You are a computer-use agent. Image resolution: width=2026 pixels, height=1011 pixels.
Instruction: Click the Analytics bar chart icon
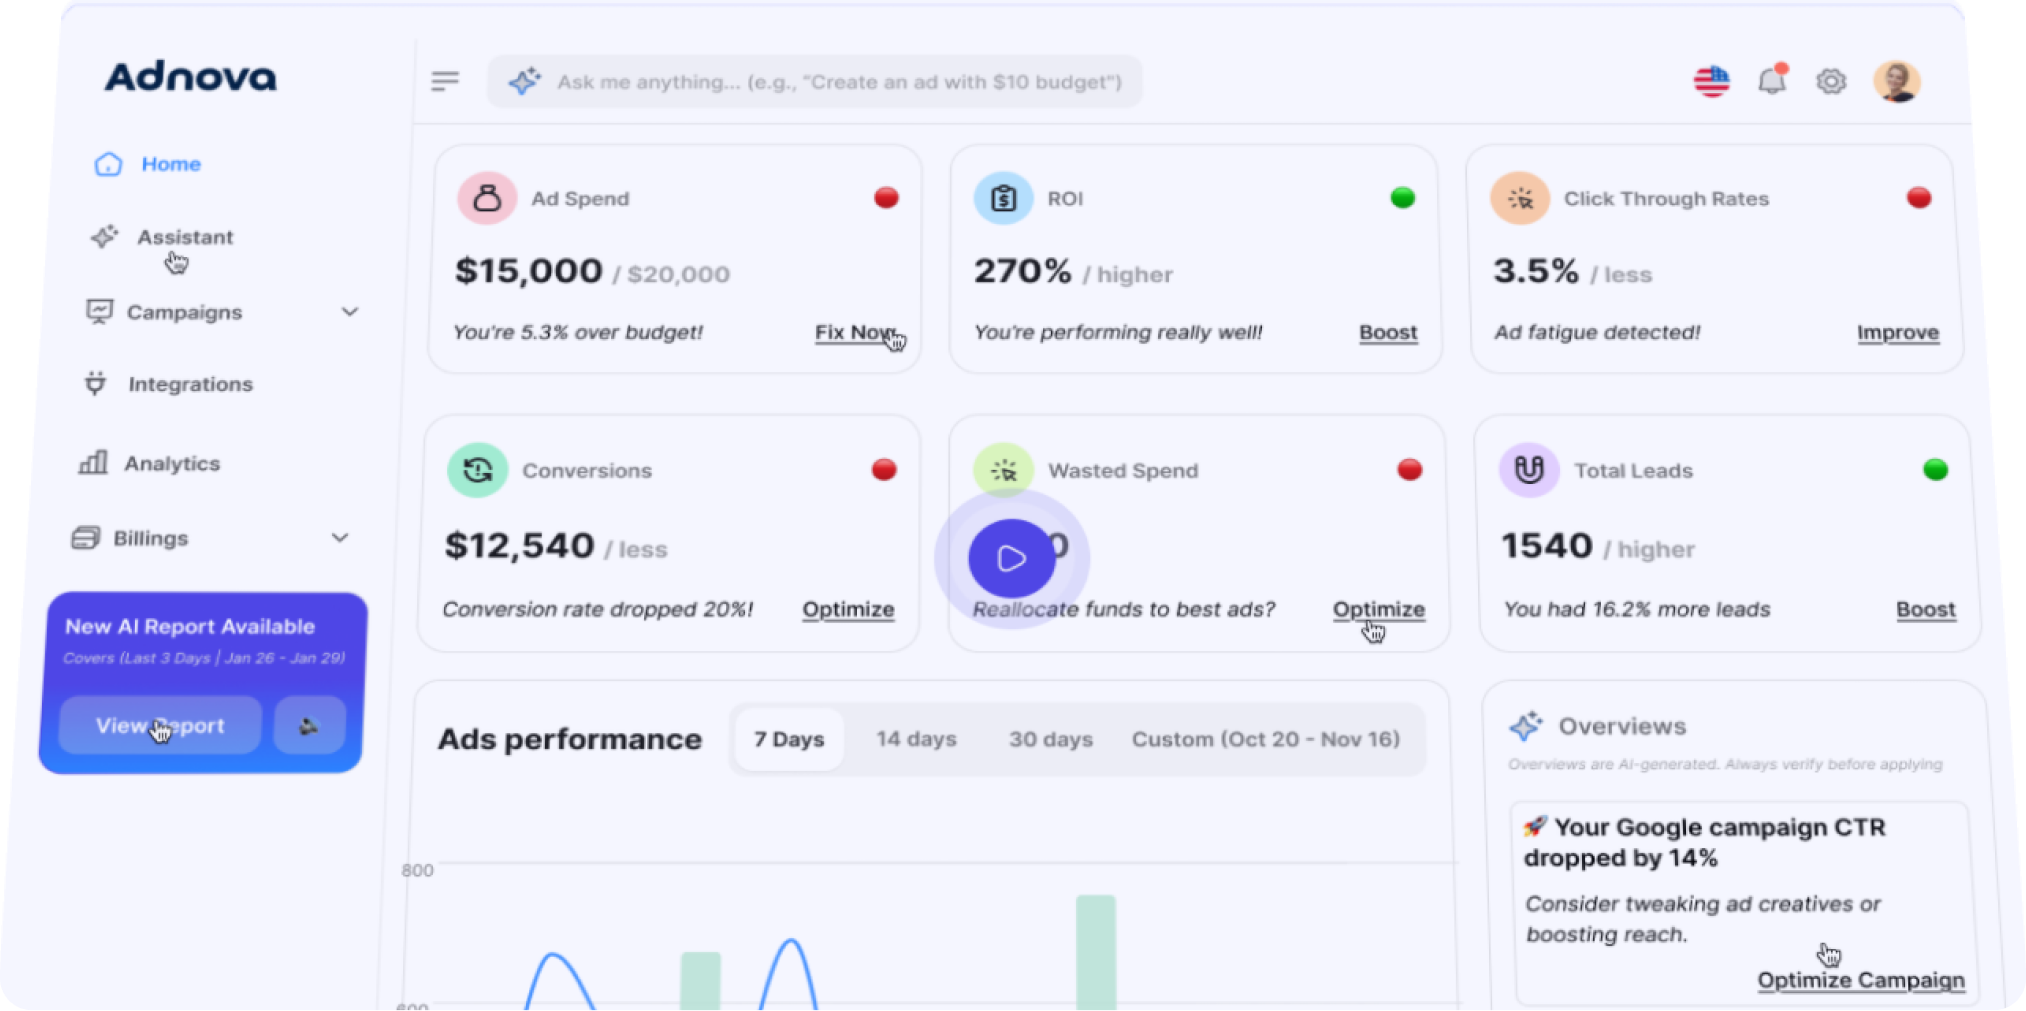tap(93, 462)
